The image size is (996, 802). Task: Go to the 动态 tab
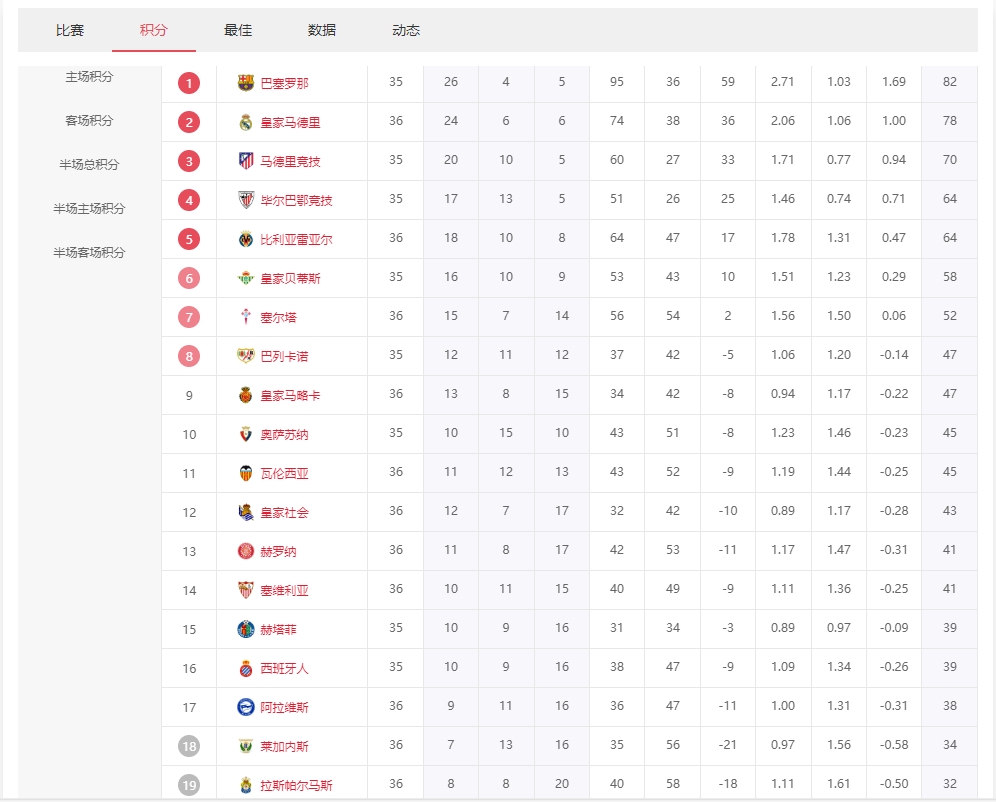pyautogui.click(x=406, y=30)
